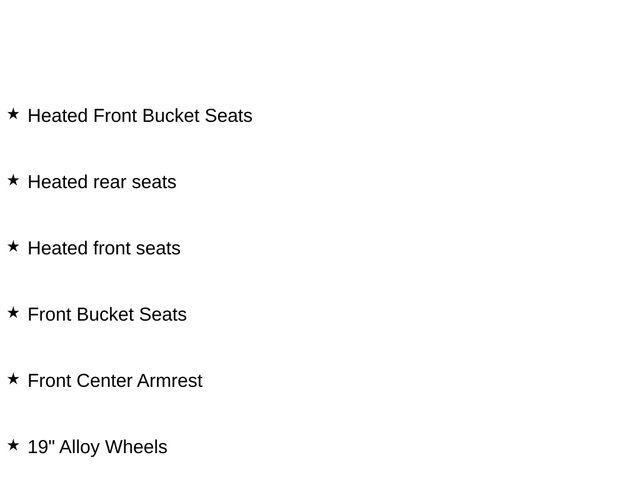
Task: Select the star bullet before Front Center Armrest
Action: point(13,379)
